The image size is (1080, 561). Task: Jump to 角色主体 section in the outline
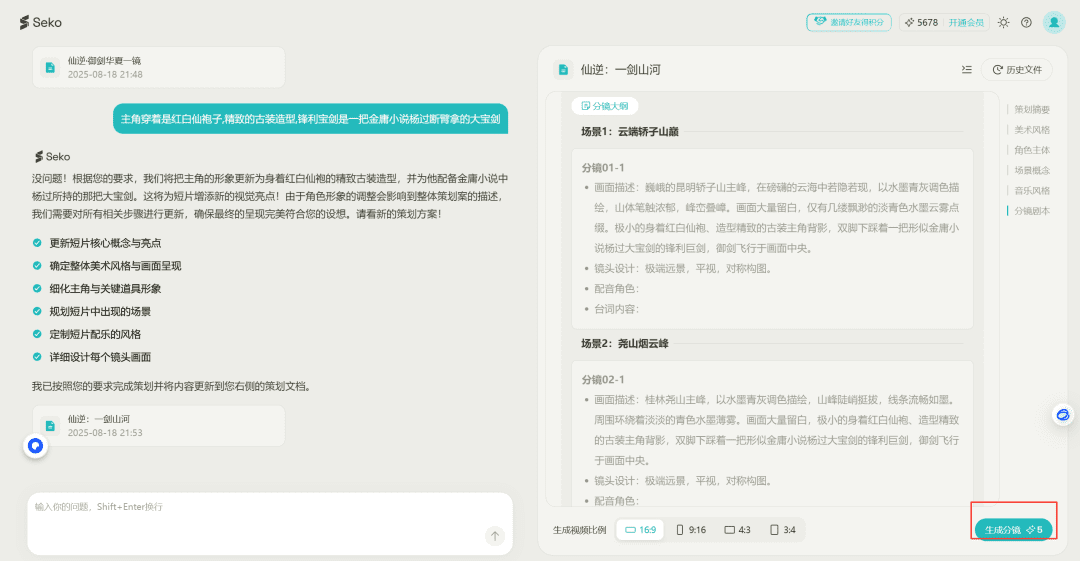click(x=1032, y=150)
